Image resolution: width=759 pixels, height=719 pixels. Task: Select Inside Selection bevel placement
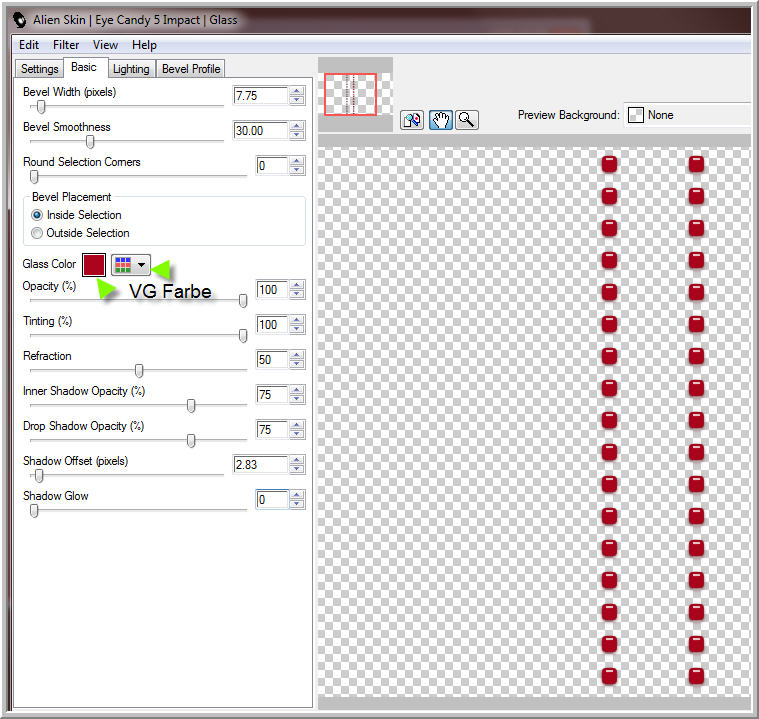(x=37, y=215)
